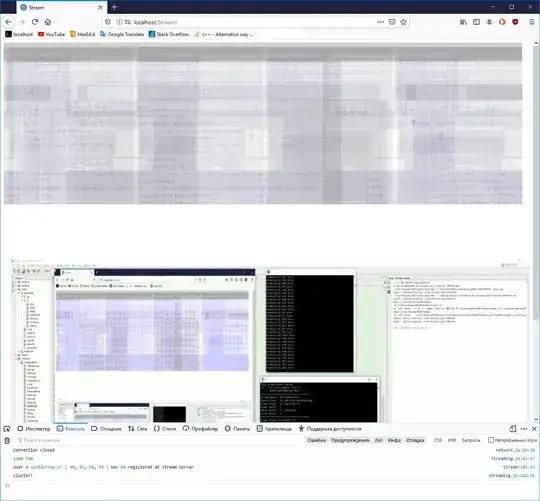Open the Firefox account icon
This screenshot has width=540, height=501.
(489, 22)
